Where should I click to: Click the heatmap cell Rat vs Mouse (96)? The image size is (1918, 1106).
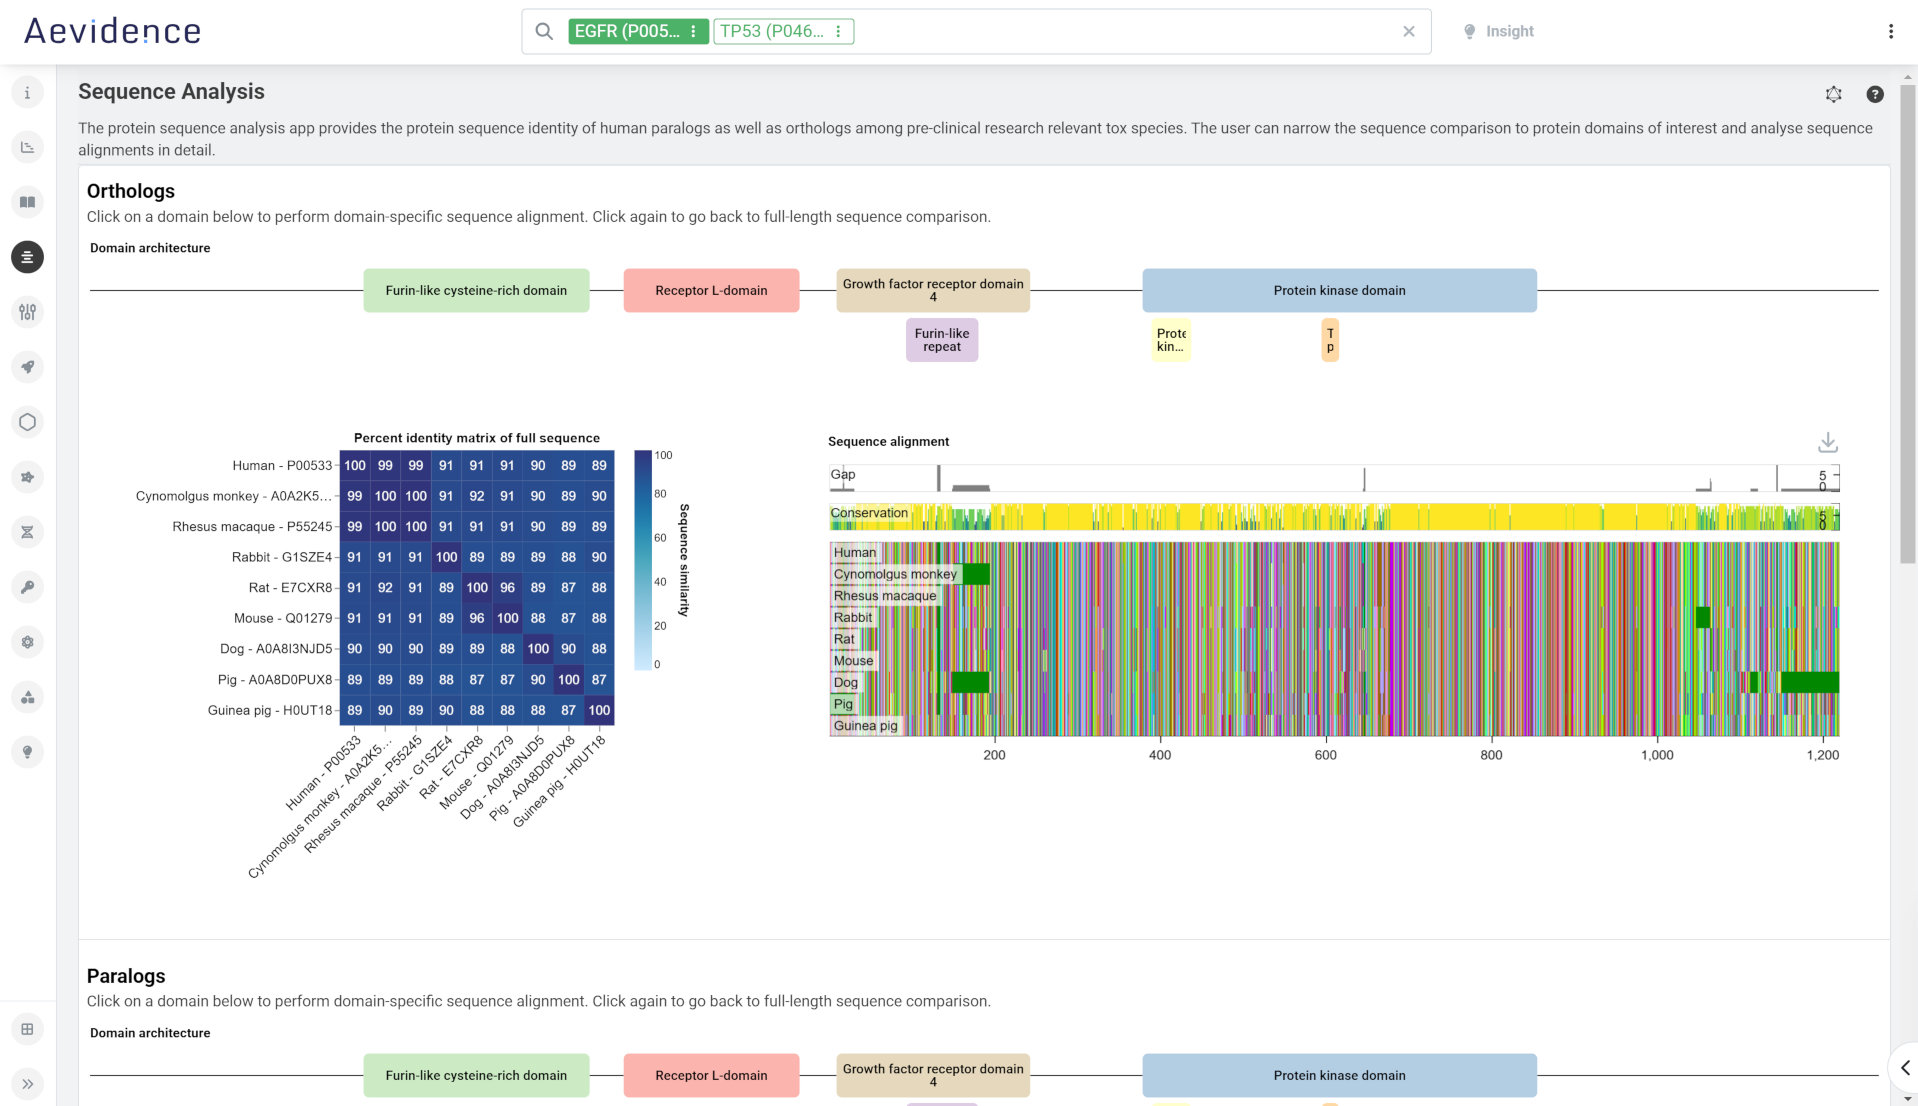pos(508,588)
